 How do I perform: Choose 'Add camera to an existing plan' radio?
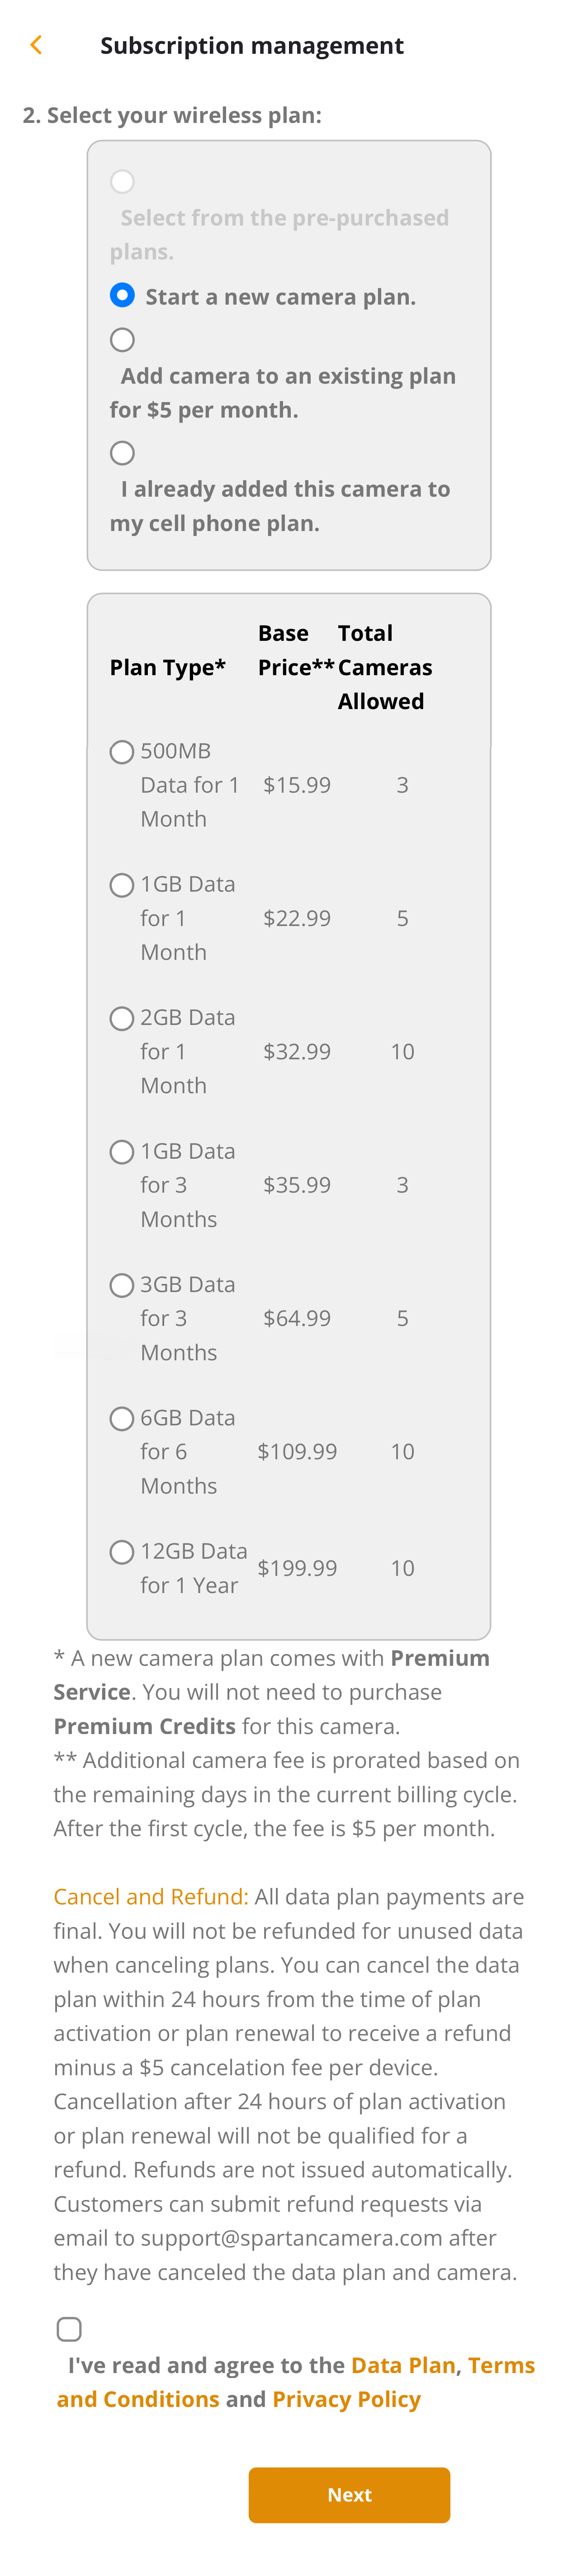122,340
